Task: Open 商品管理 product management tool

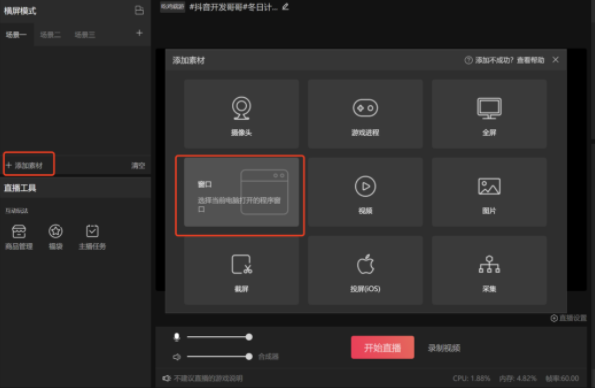Action: pos(19,237)
